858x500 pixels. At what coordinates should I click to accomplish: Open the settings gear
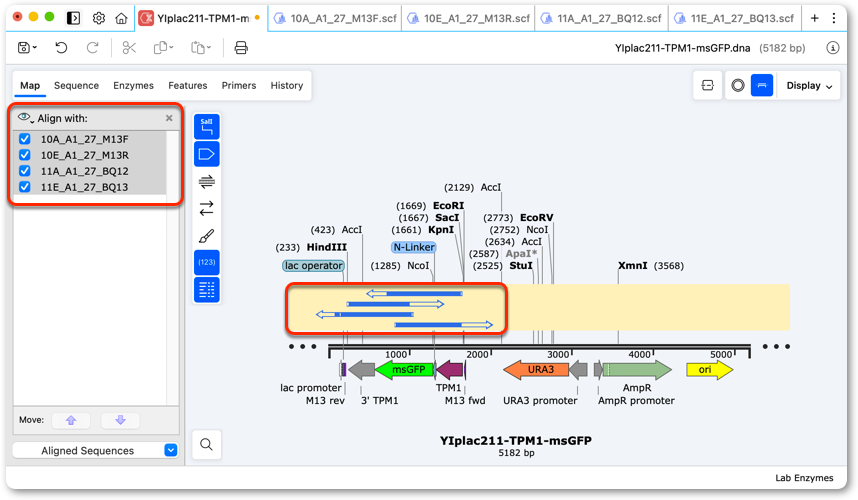click(x=98, y=18)
